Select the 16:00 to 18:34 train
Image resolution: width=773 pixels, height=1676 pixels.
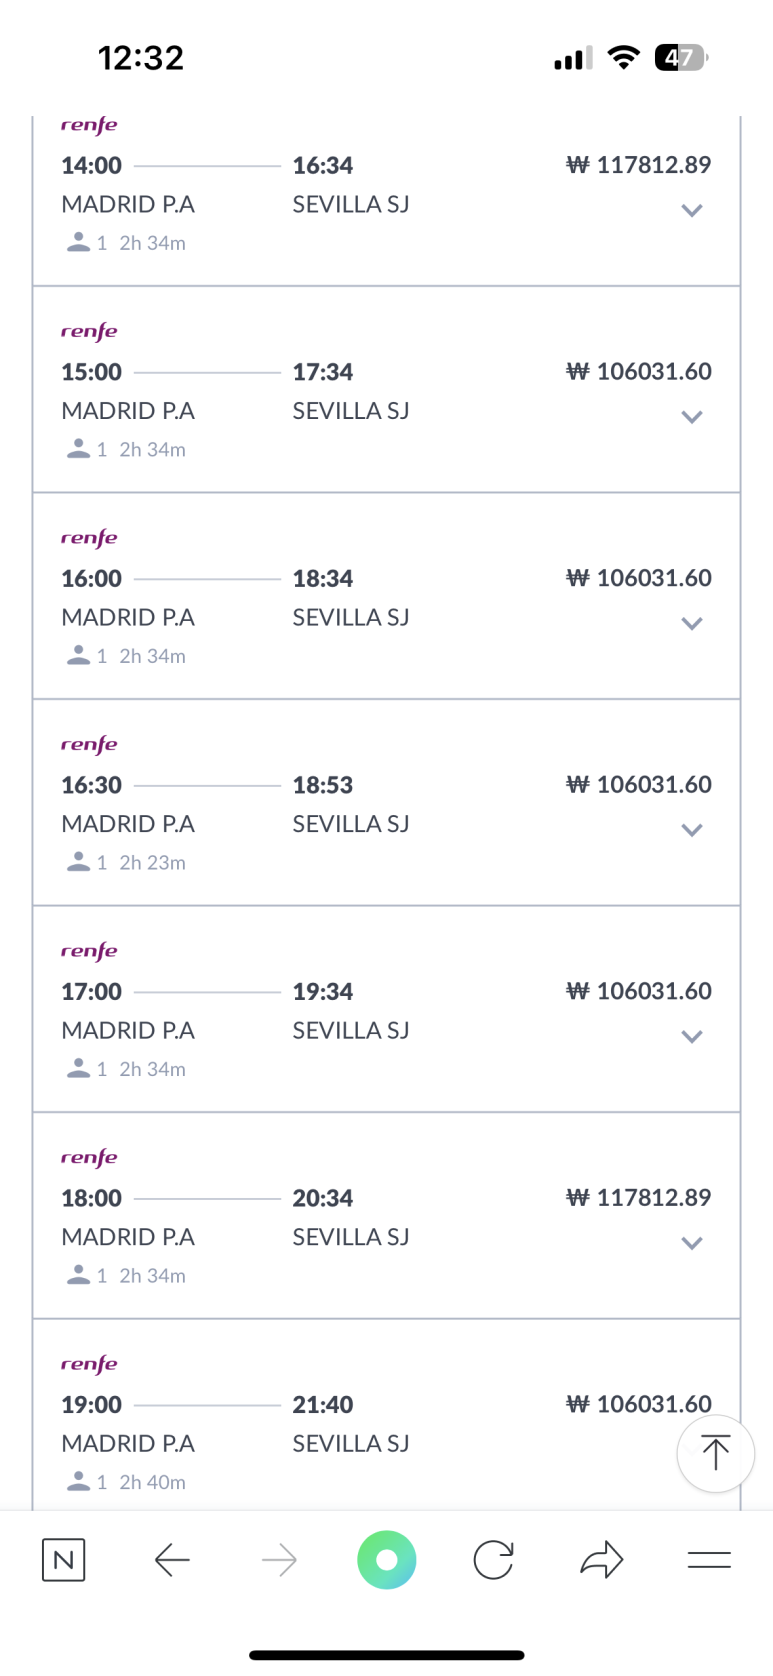[x=386, y=596]
